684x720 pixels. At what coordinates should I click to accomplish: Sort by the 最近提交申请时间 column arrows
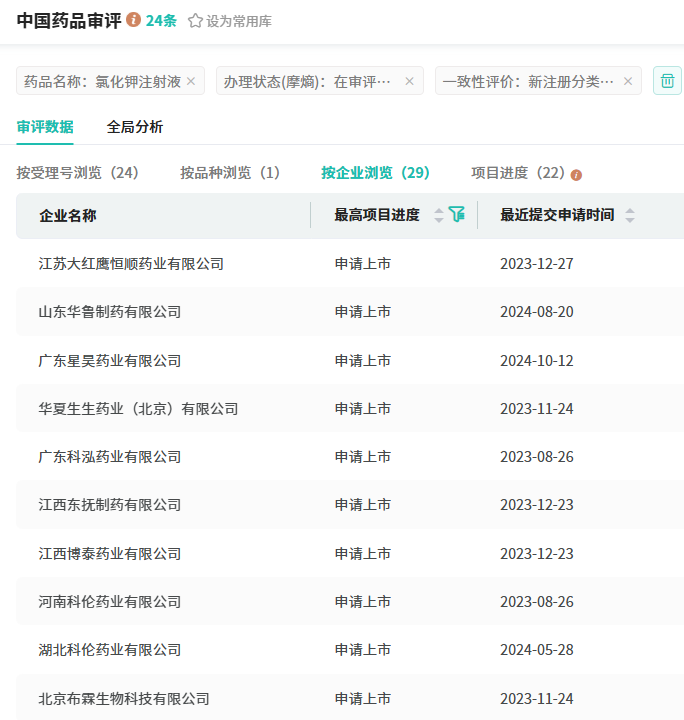coord(629,215)
